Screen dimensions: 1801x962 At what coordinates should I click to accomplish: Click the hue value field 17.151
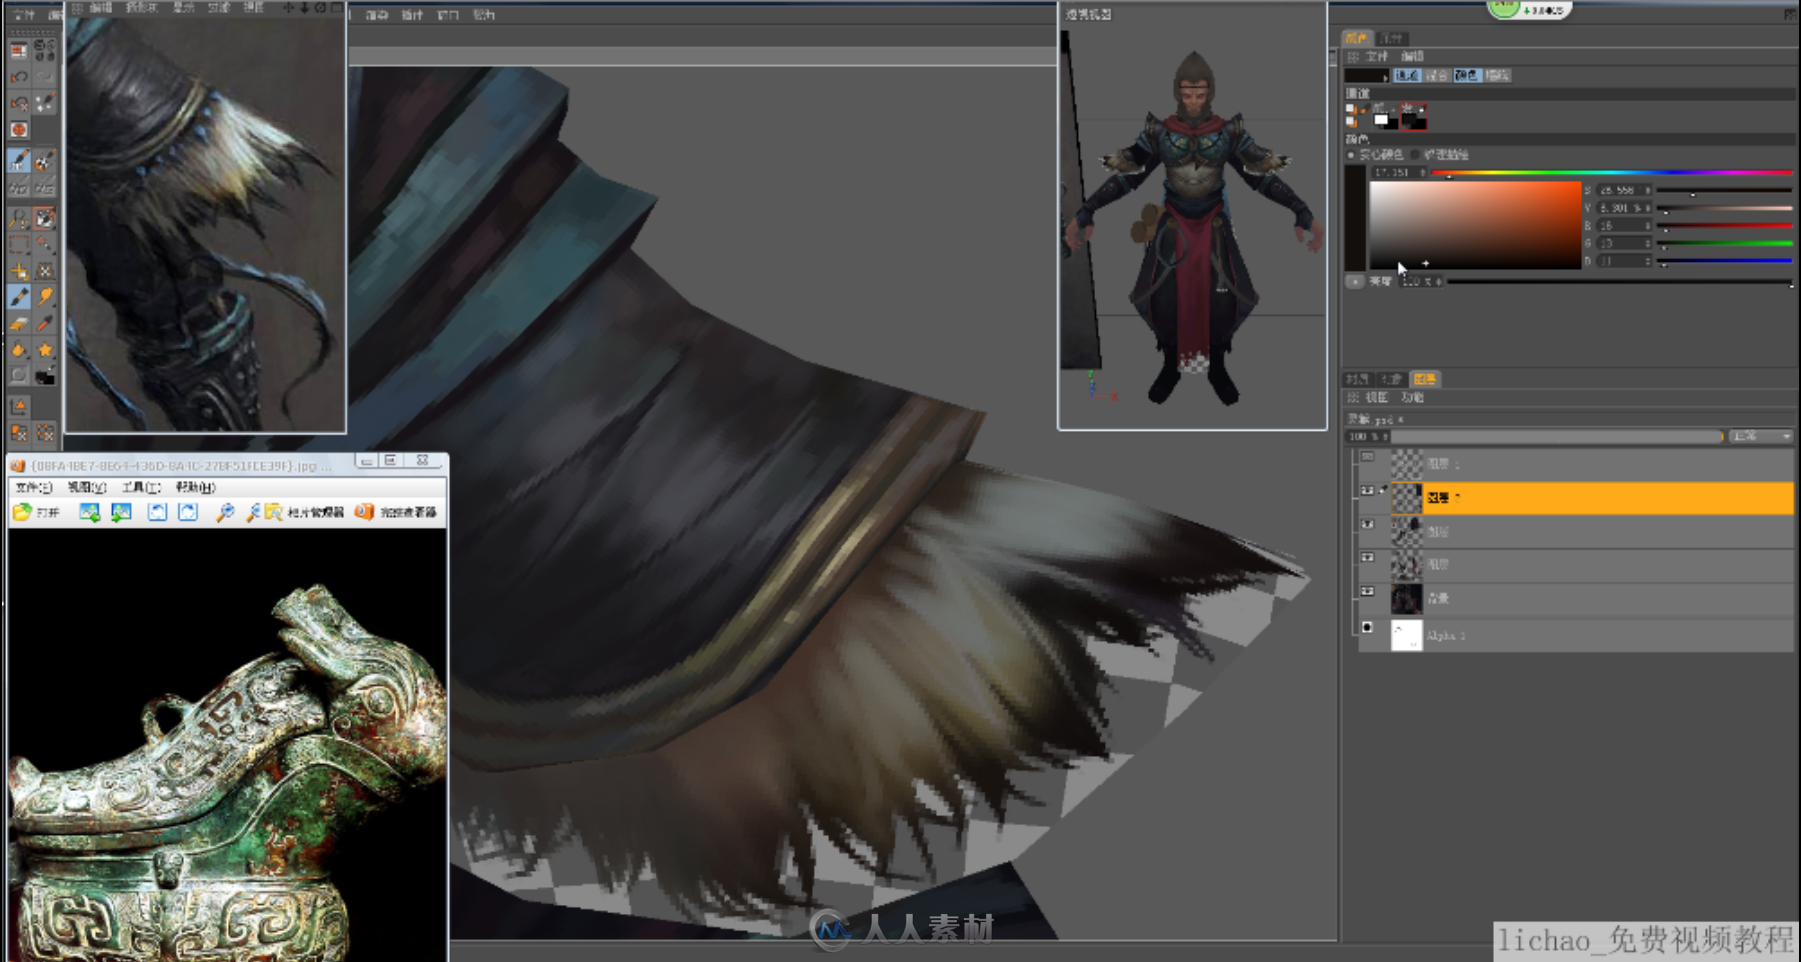tap(1398, 173)
